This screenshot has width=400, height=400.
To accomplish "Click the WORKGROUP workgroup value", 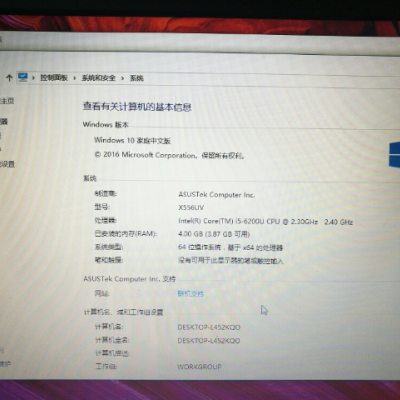I will (199, 367).
